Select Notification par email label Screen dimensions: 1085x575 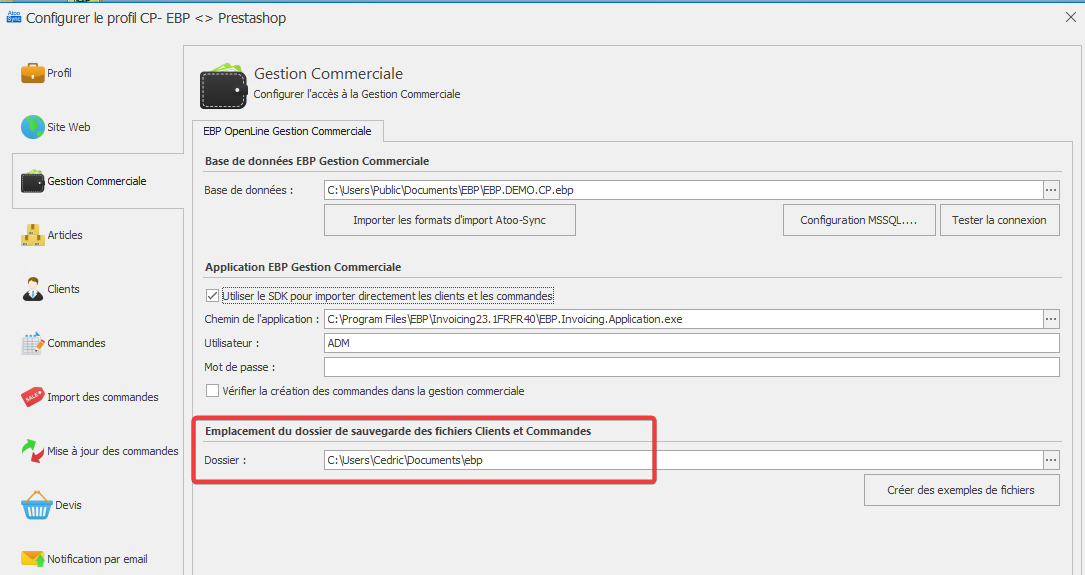click(97, 559)
